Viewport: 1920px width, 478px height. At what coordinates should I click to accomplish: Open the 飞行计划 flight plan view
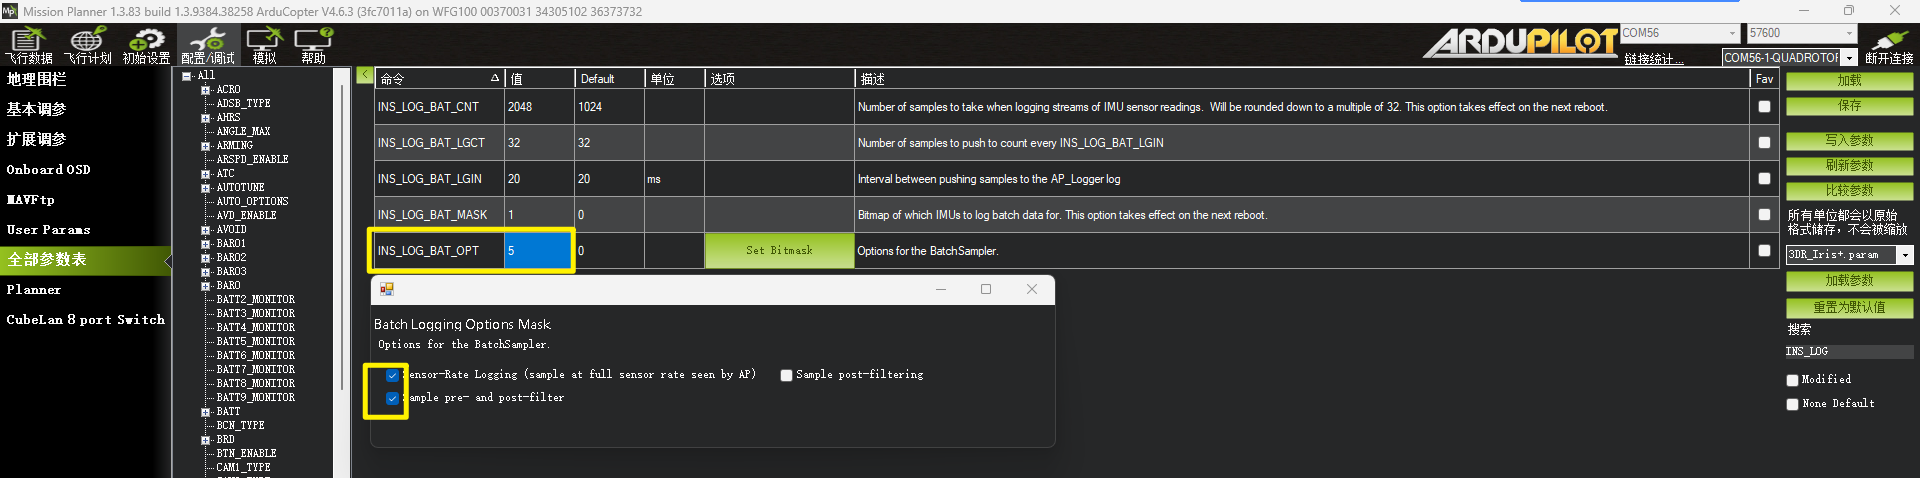point(88,46)
